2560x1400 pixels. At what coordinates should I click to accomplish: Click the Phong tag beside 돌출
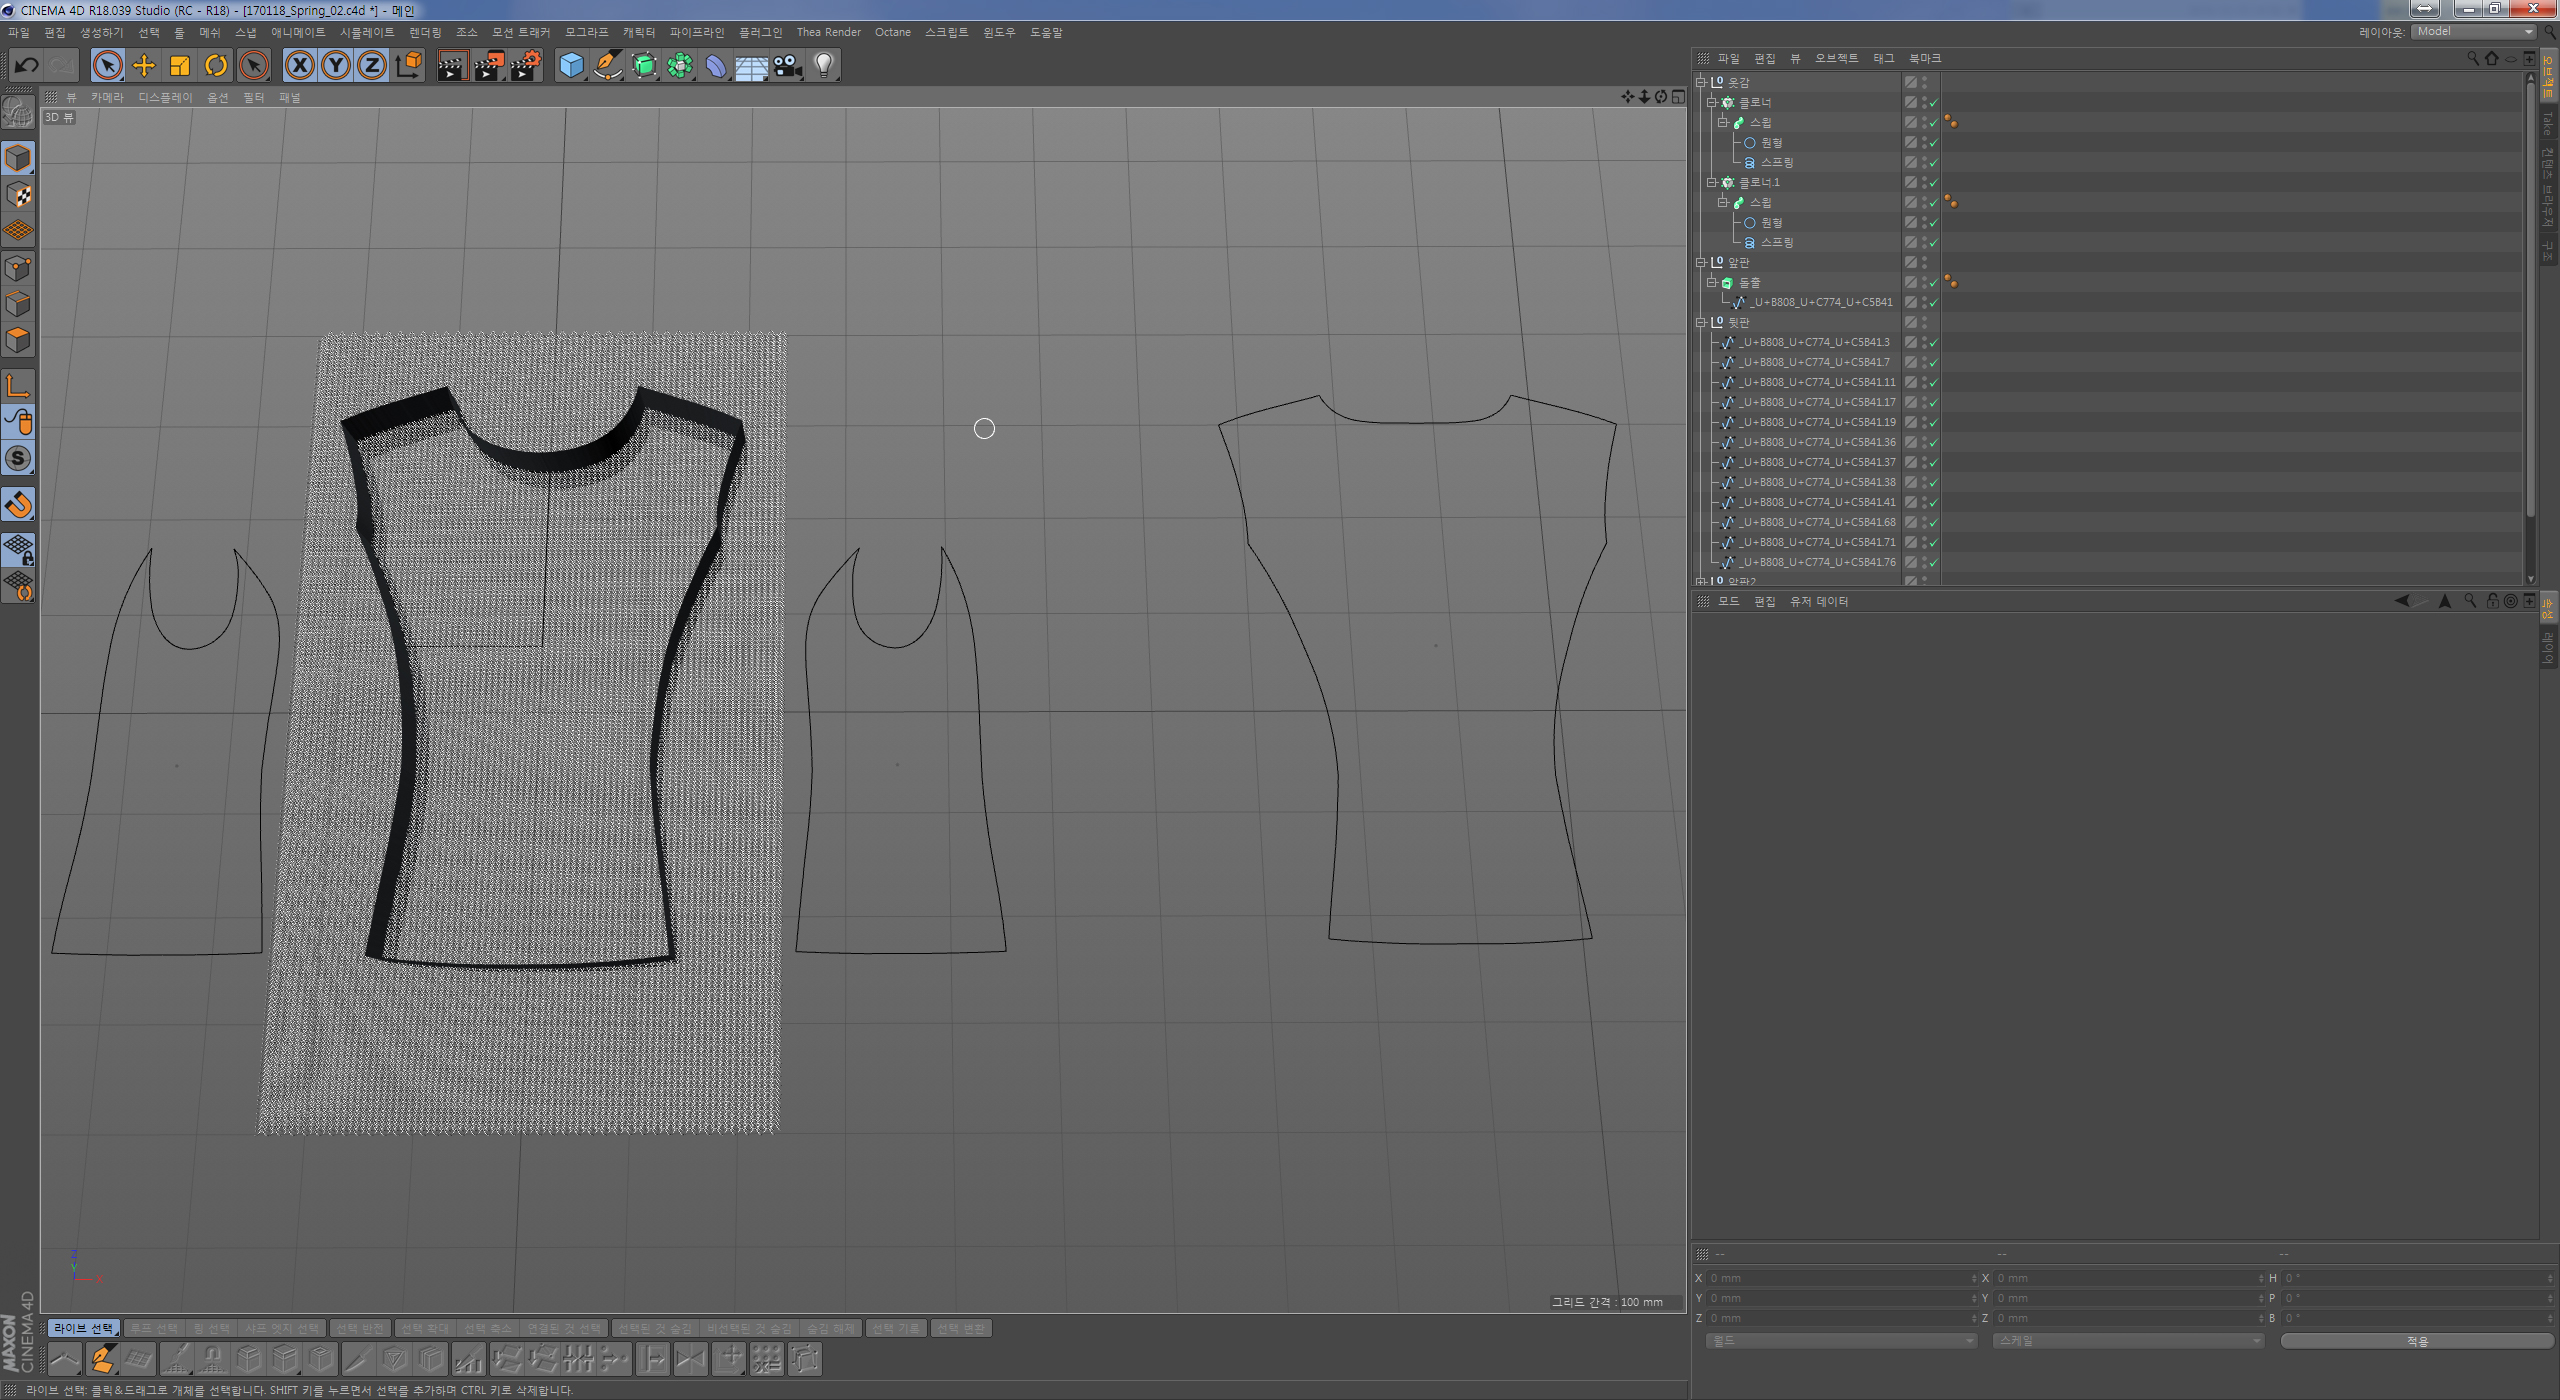point(1951,282)
